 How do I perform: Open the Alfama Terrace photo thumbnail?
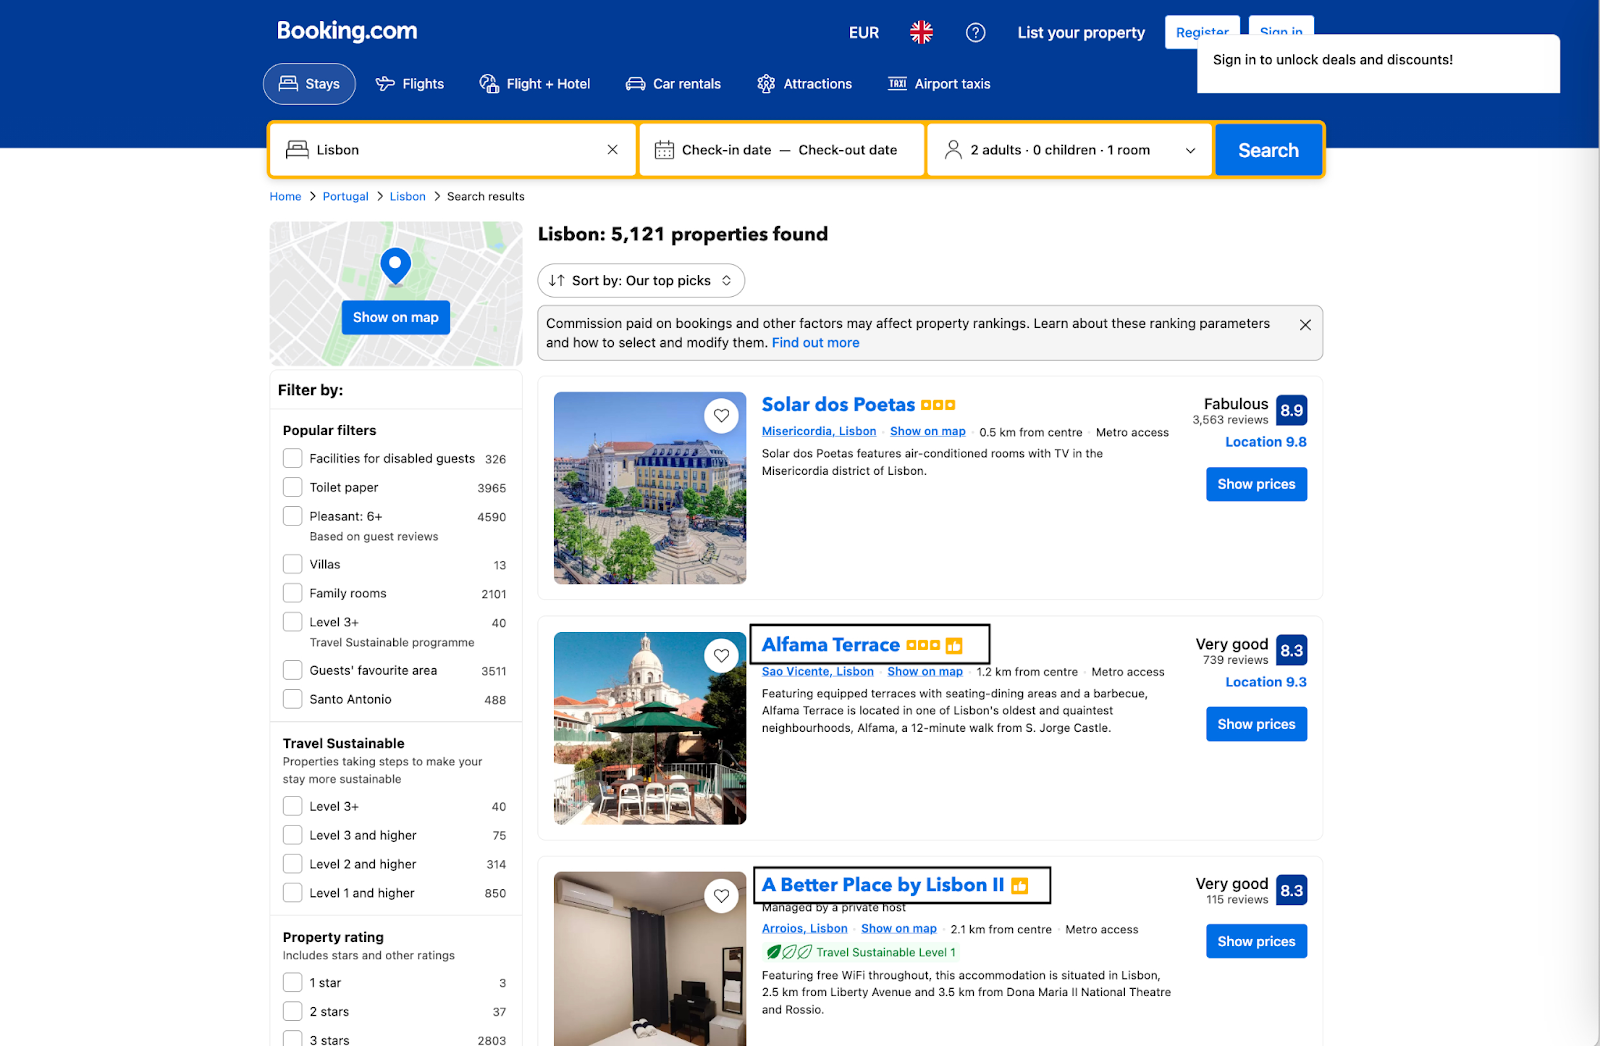pyautogui.click(x=650, y=728)
